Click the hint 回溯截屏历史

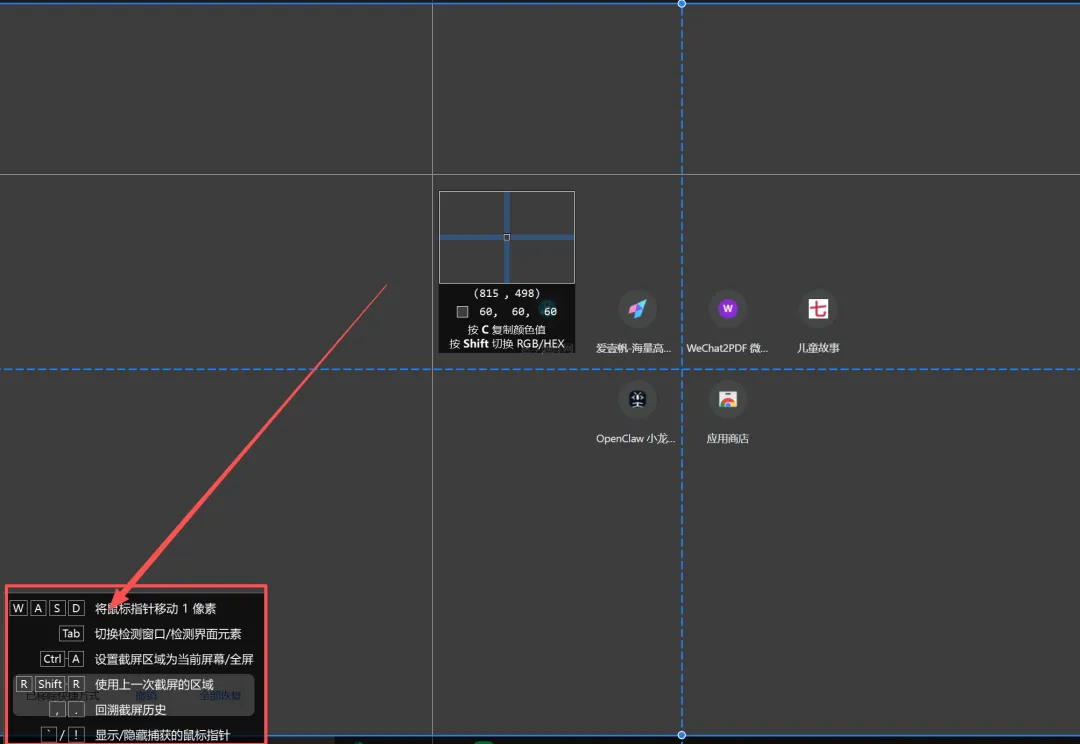pos(130,710)
